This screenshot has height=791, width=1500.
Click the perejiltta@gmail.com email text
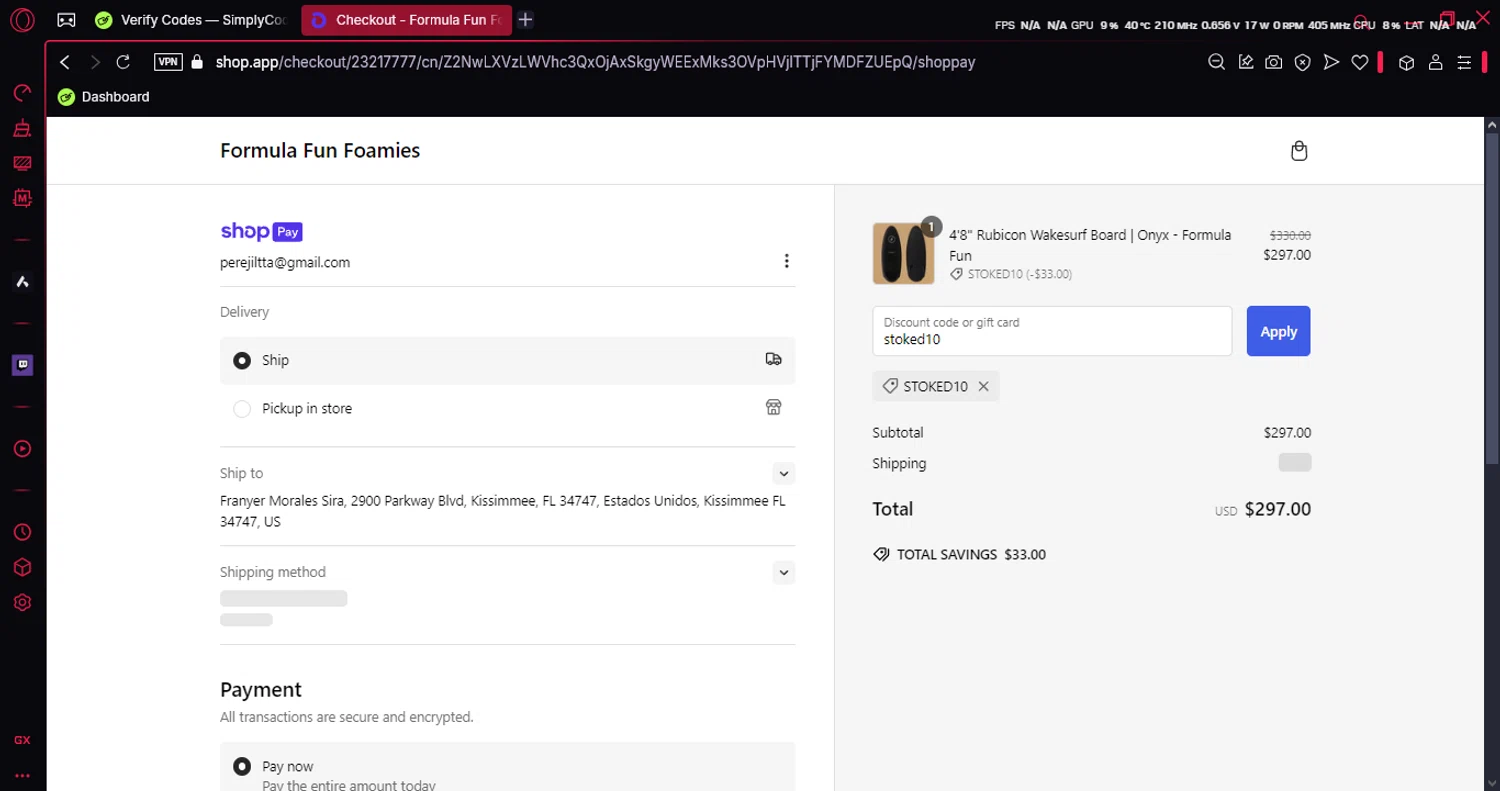coord(285,263)
